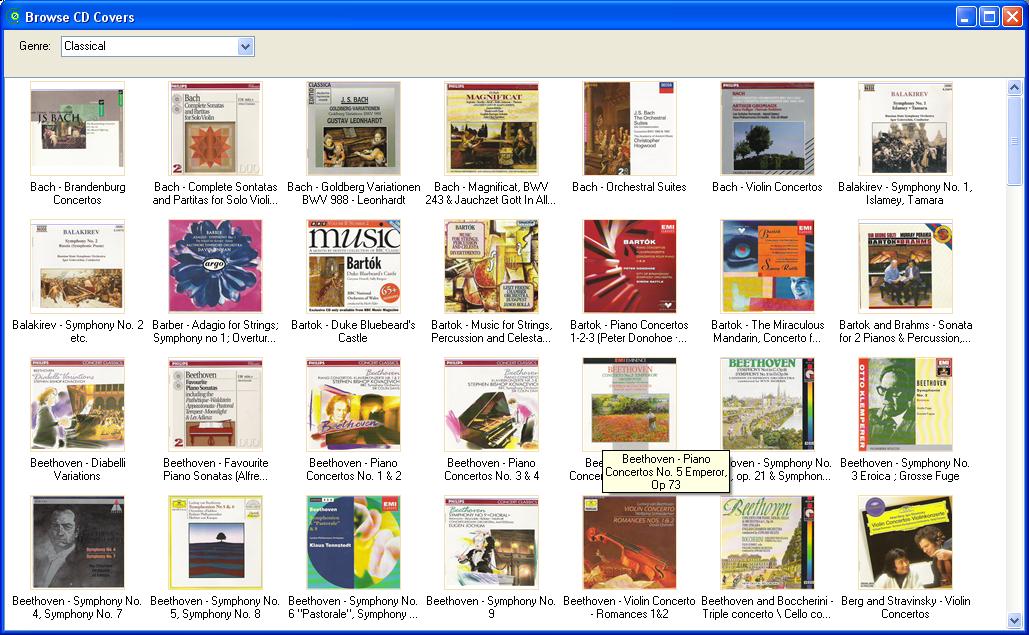Image resolution: width=1029 pixels, height=635 pixels.
Task: Select the Bach Orchestral Suites cover
Action: (629, 129)
